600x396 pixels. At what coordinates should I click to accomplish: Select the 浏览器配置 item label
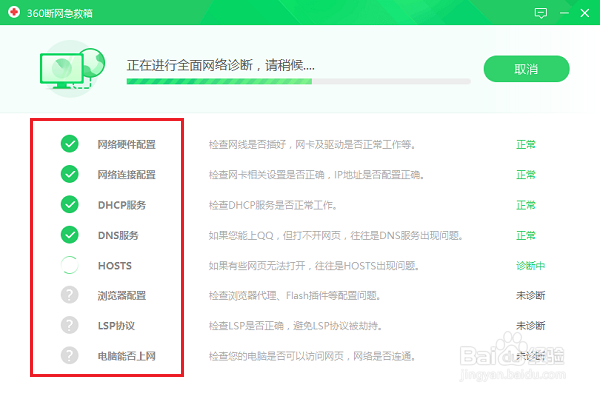[122, 295]
